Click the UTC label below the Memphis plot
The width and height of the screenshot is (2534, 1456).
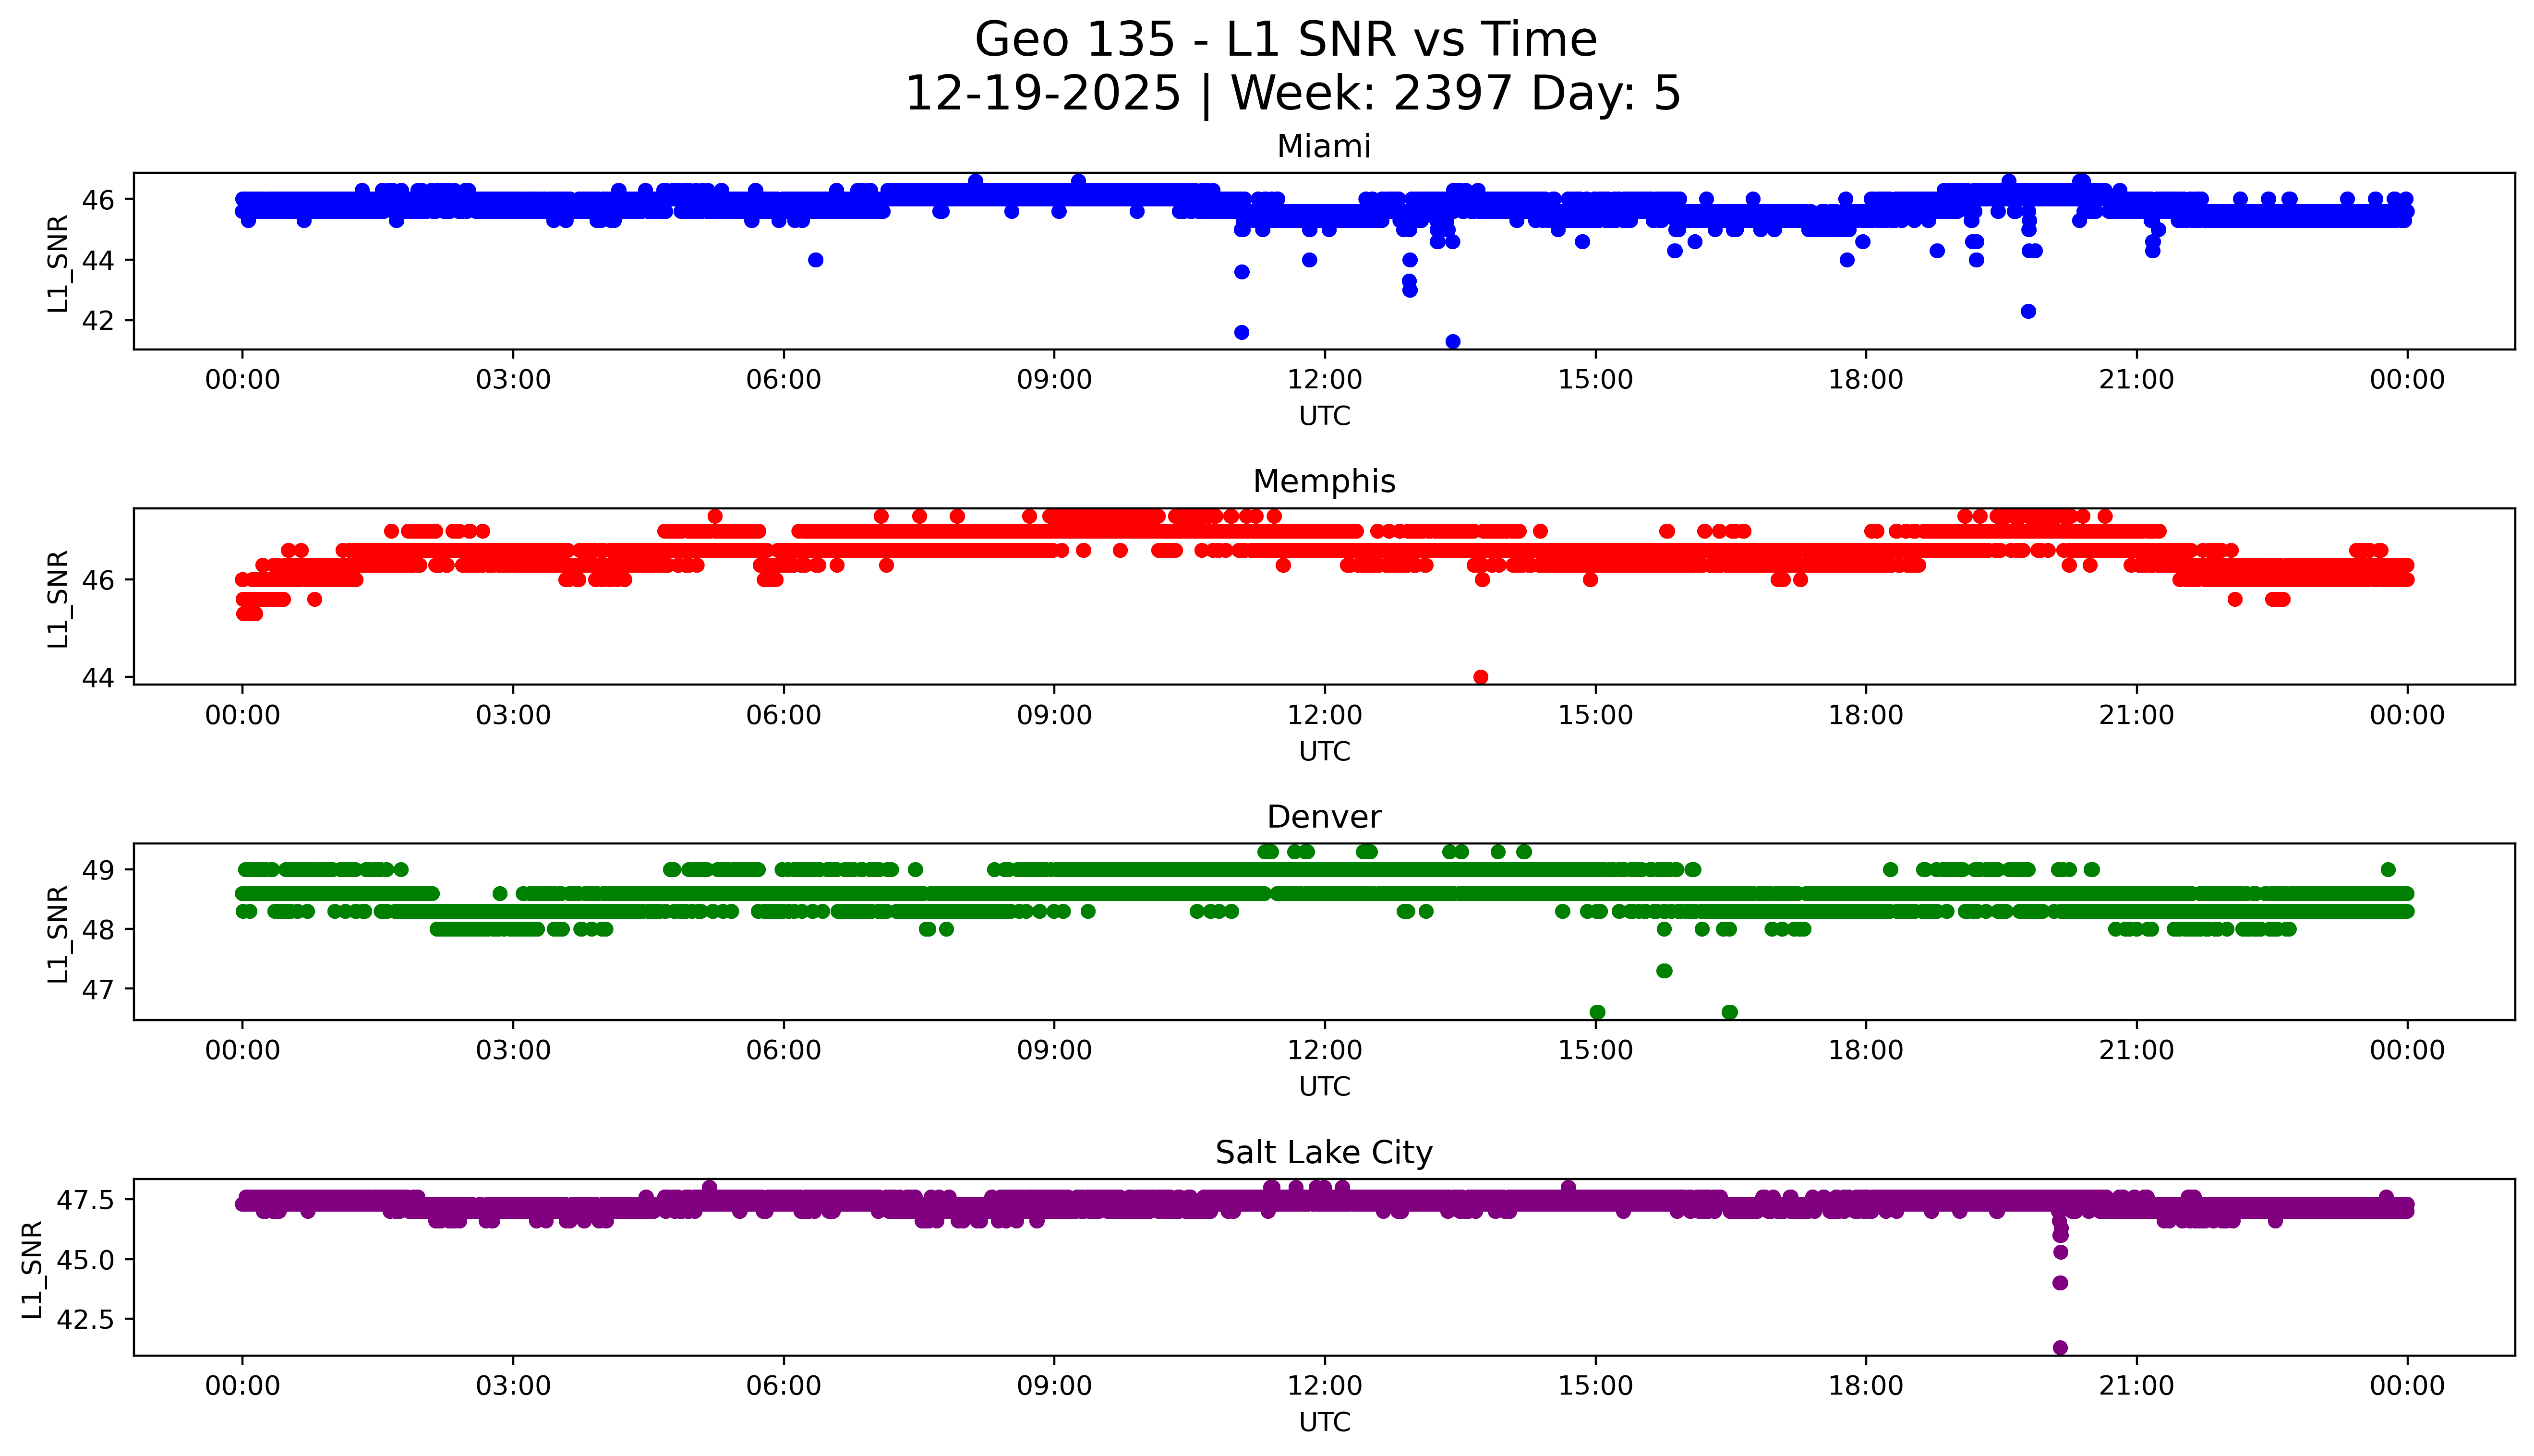(x=1324, y=751)
